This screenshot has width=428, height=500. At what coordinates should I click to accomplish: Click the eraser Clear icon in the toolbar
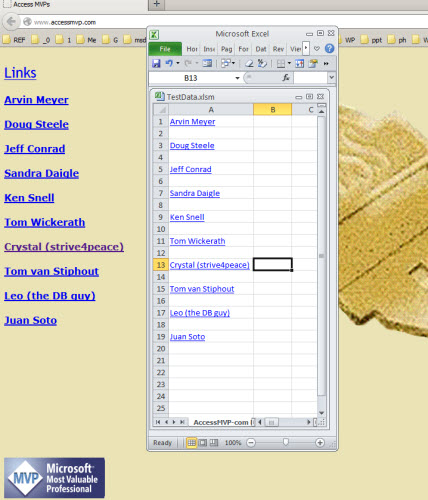[x=249, y=63]
